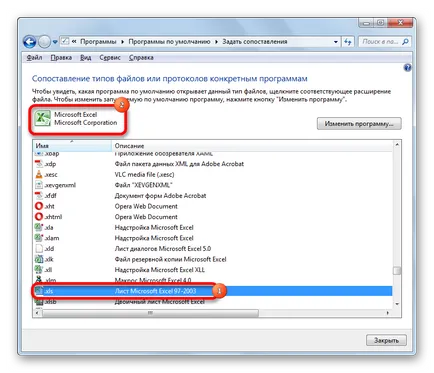Image resolution: width=434 pixels, height=373 pixels.
Task: Open the Справка menu
Action: pyautogui.click(x=141, y=58)
